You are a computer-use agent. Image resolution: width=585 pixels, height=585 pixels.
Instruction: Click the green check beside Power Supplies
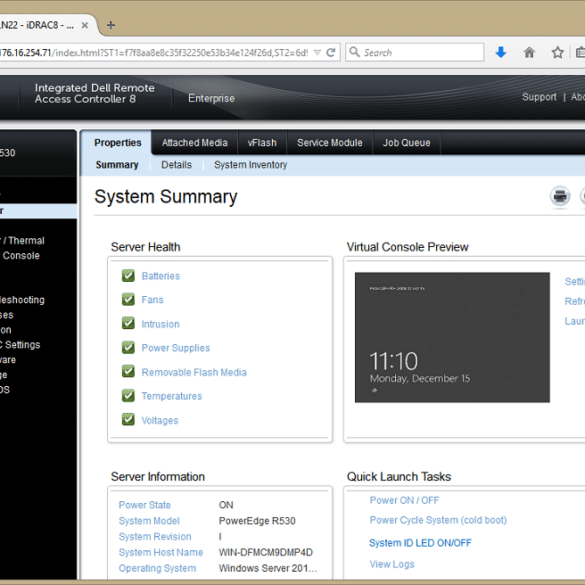128,347
